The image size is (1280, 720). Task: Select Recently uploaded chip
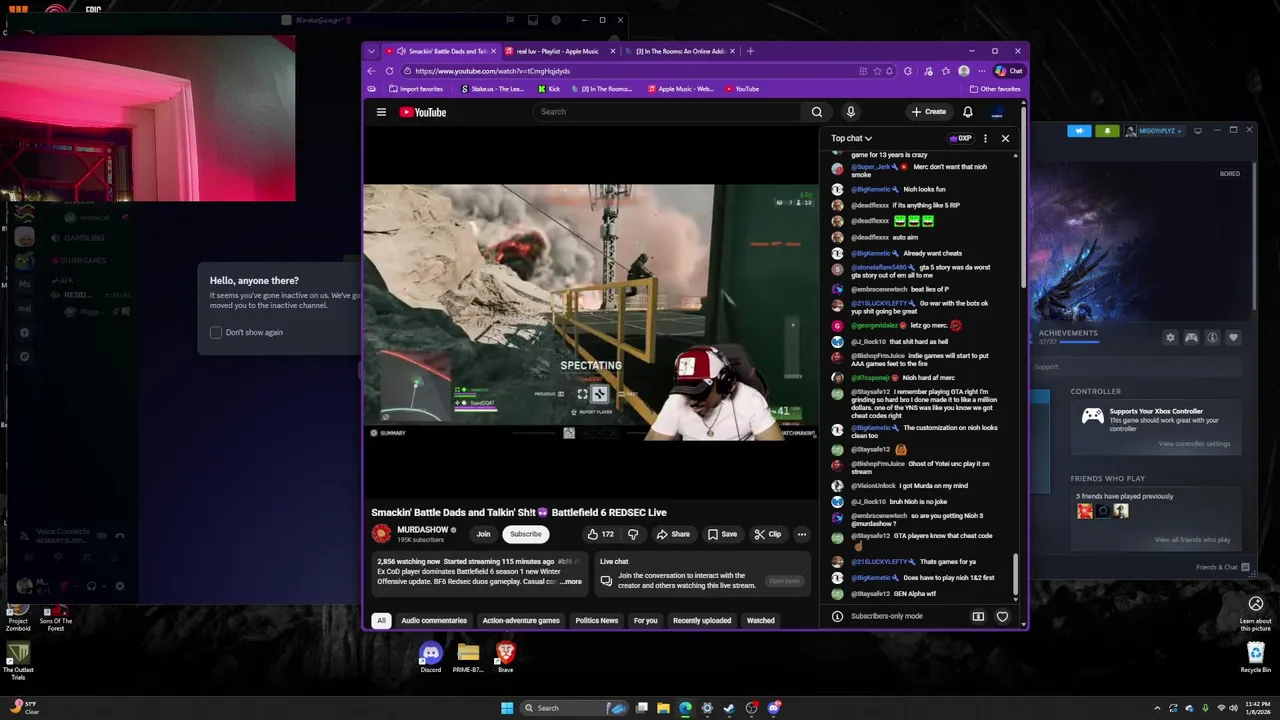click(702, 620)
